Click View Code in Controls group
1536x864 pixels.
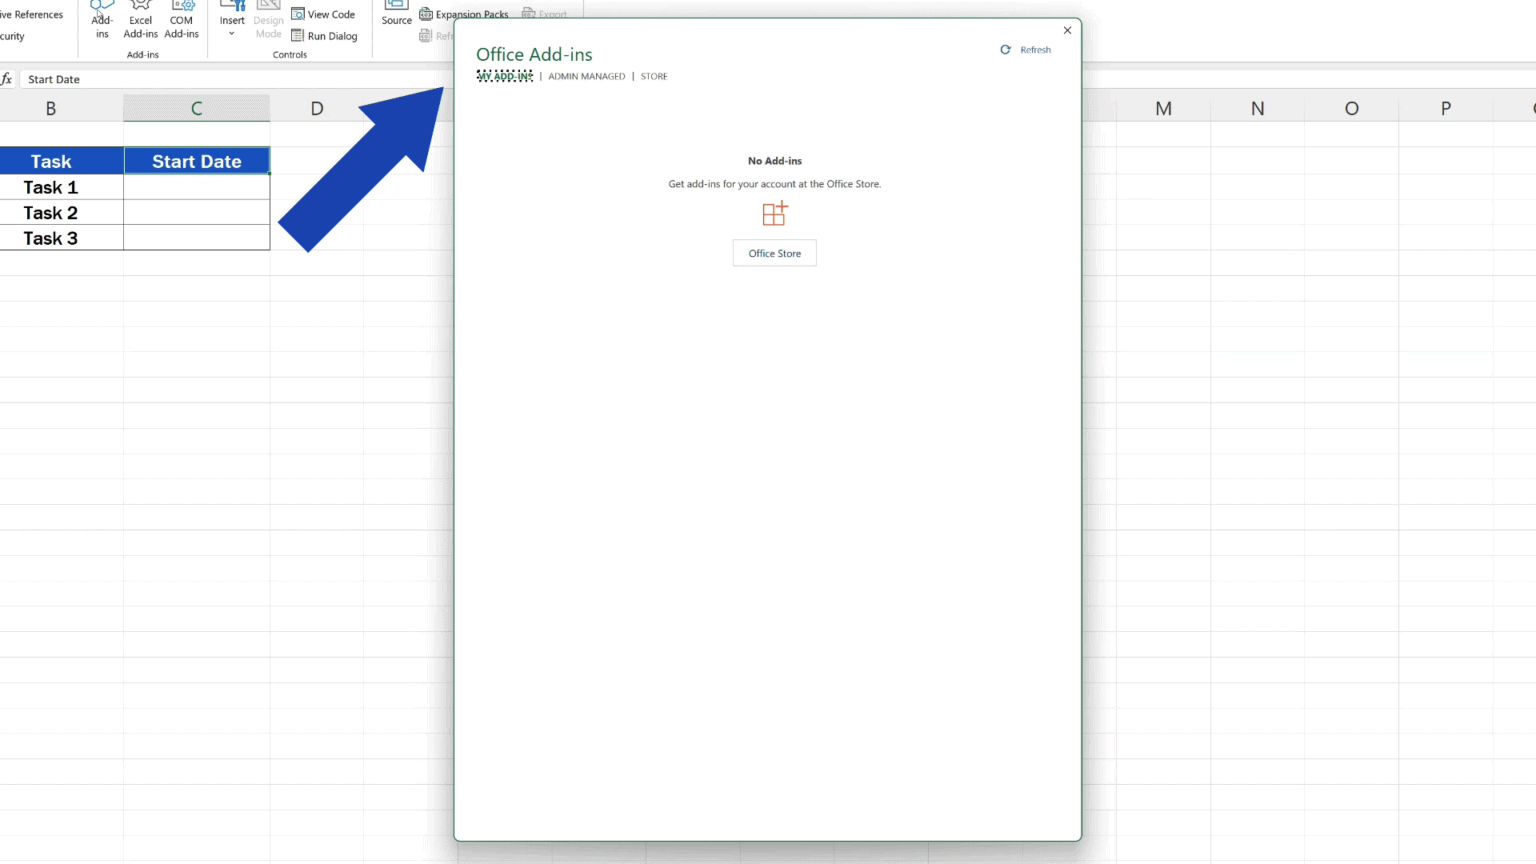(323, 14)
